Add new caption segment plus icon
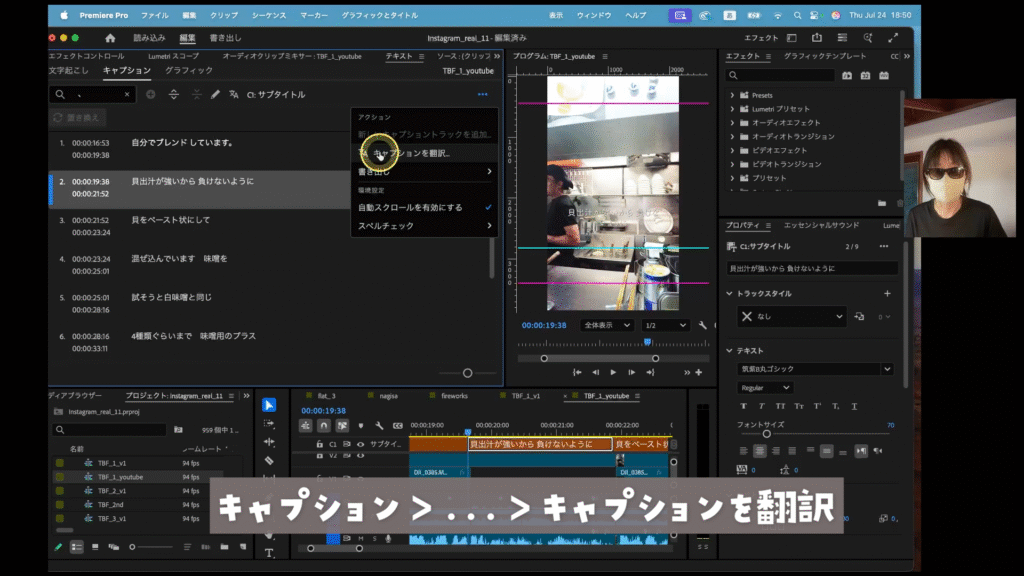Screen dimensions: 1024x576 (x=151, y=95)
